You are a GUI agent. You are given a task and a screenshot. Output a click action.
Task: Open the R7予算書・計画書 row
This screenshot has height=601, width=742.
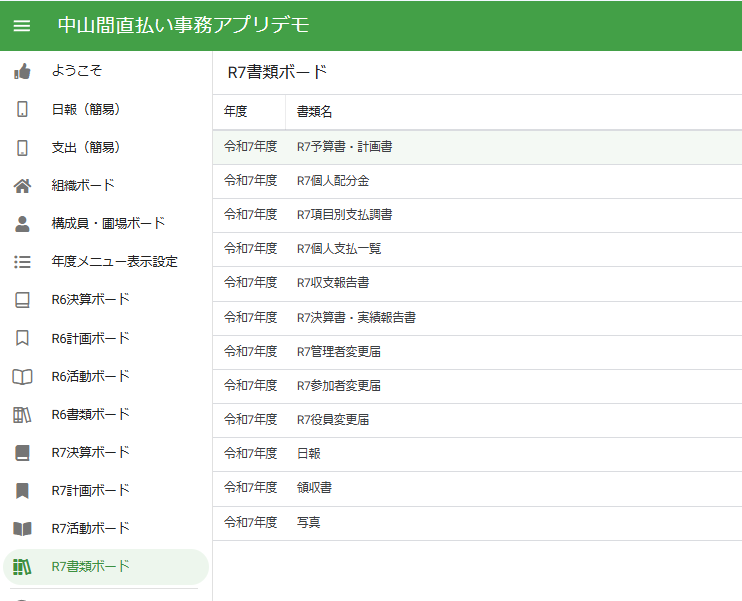point(477,147)
